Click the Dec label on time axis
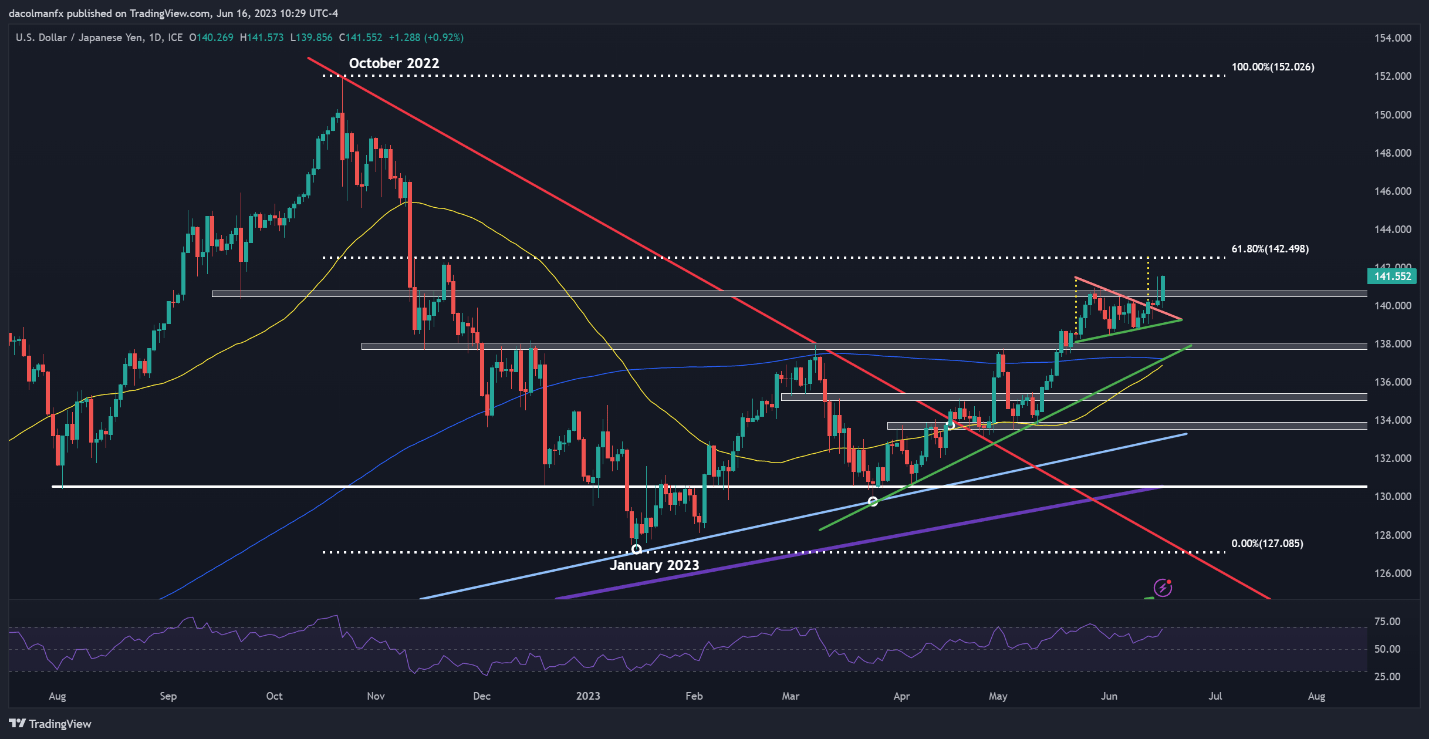This screenshot has width=1429, height=739. [x=483, y=695]
